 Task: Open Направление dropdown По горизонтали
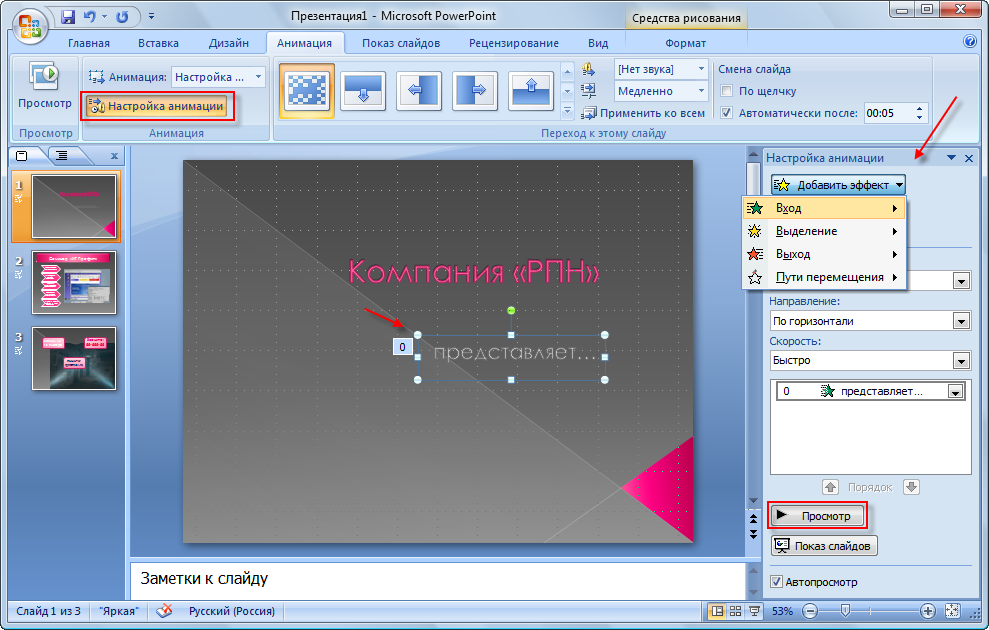tap(870, 321)
